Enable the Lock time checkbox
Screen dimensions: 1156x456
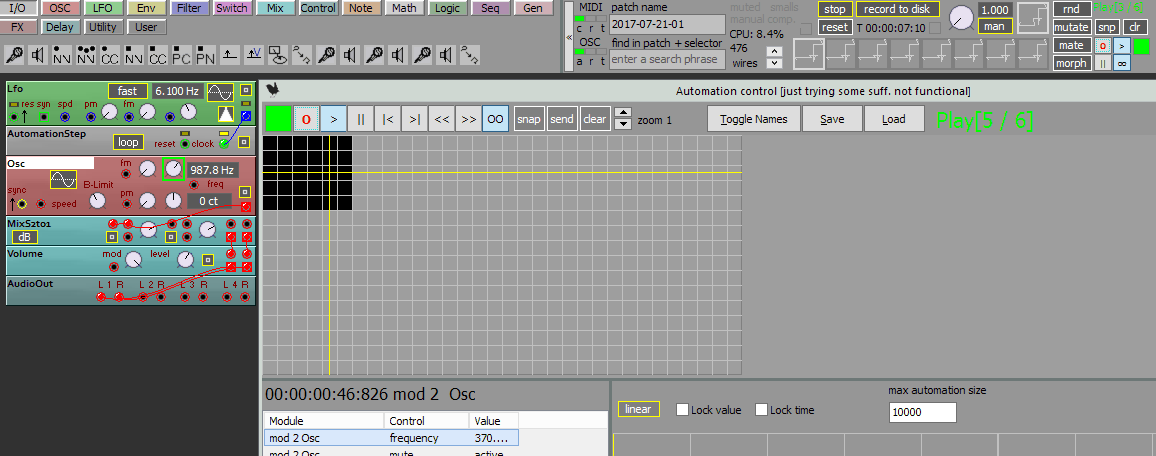[x=762, y=410]
